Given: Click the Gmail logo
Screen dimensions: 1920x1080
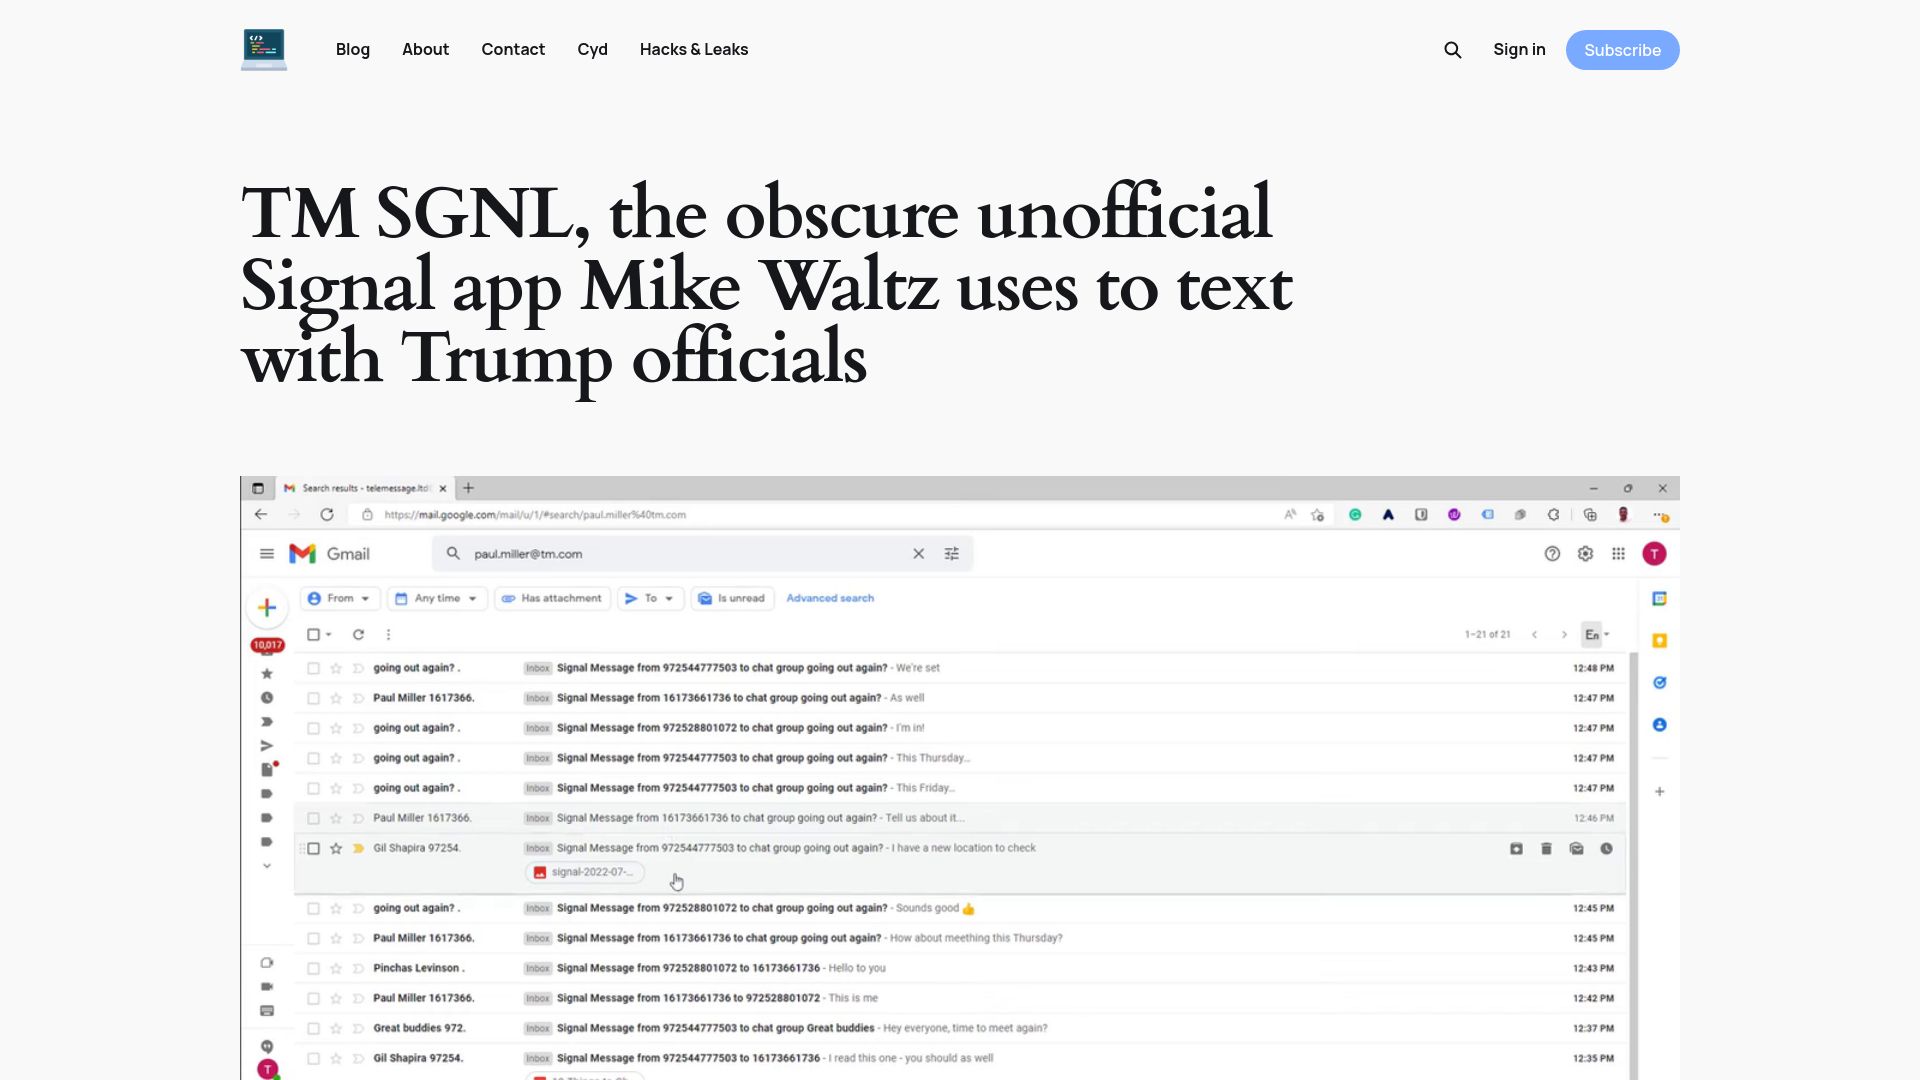Looking at the screenshot, I should pyautogui.click(x=329, y=554).
